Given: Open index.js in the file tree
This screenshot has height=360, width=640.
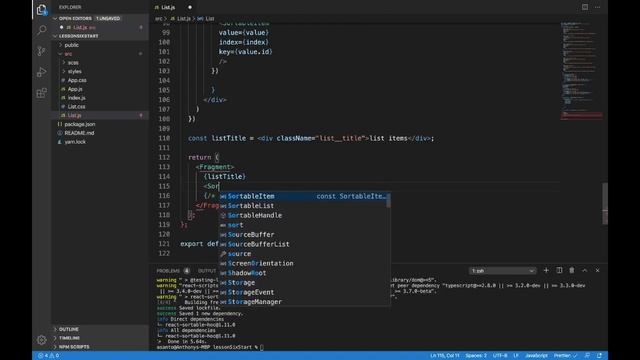Looking at the screenshot, I should click(x=76, y=98).
